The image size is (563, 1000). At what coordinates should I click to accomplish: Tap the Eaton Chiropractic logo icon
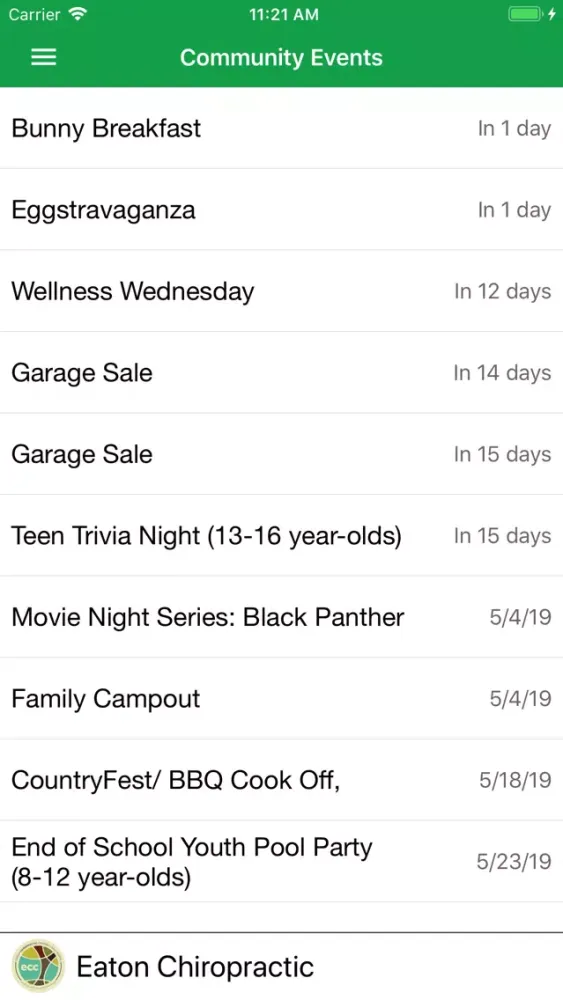point(38,966)
